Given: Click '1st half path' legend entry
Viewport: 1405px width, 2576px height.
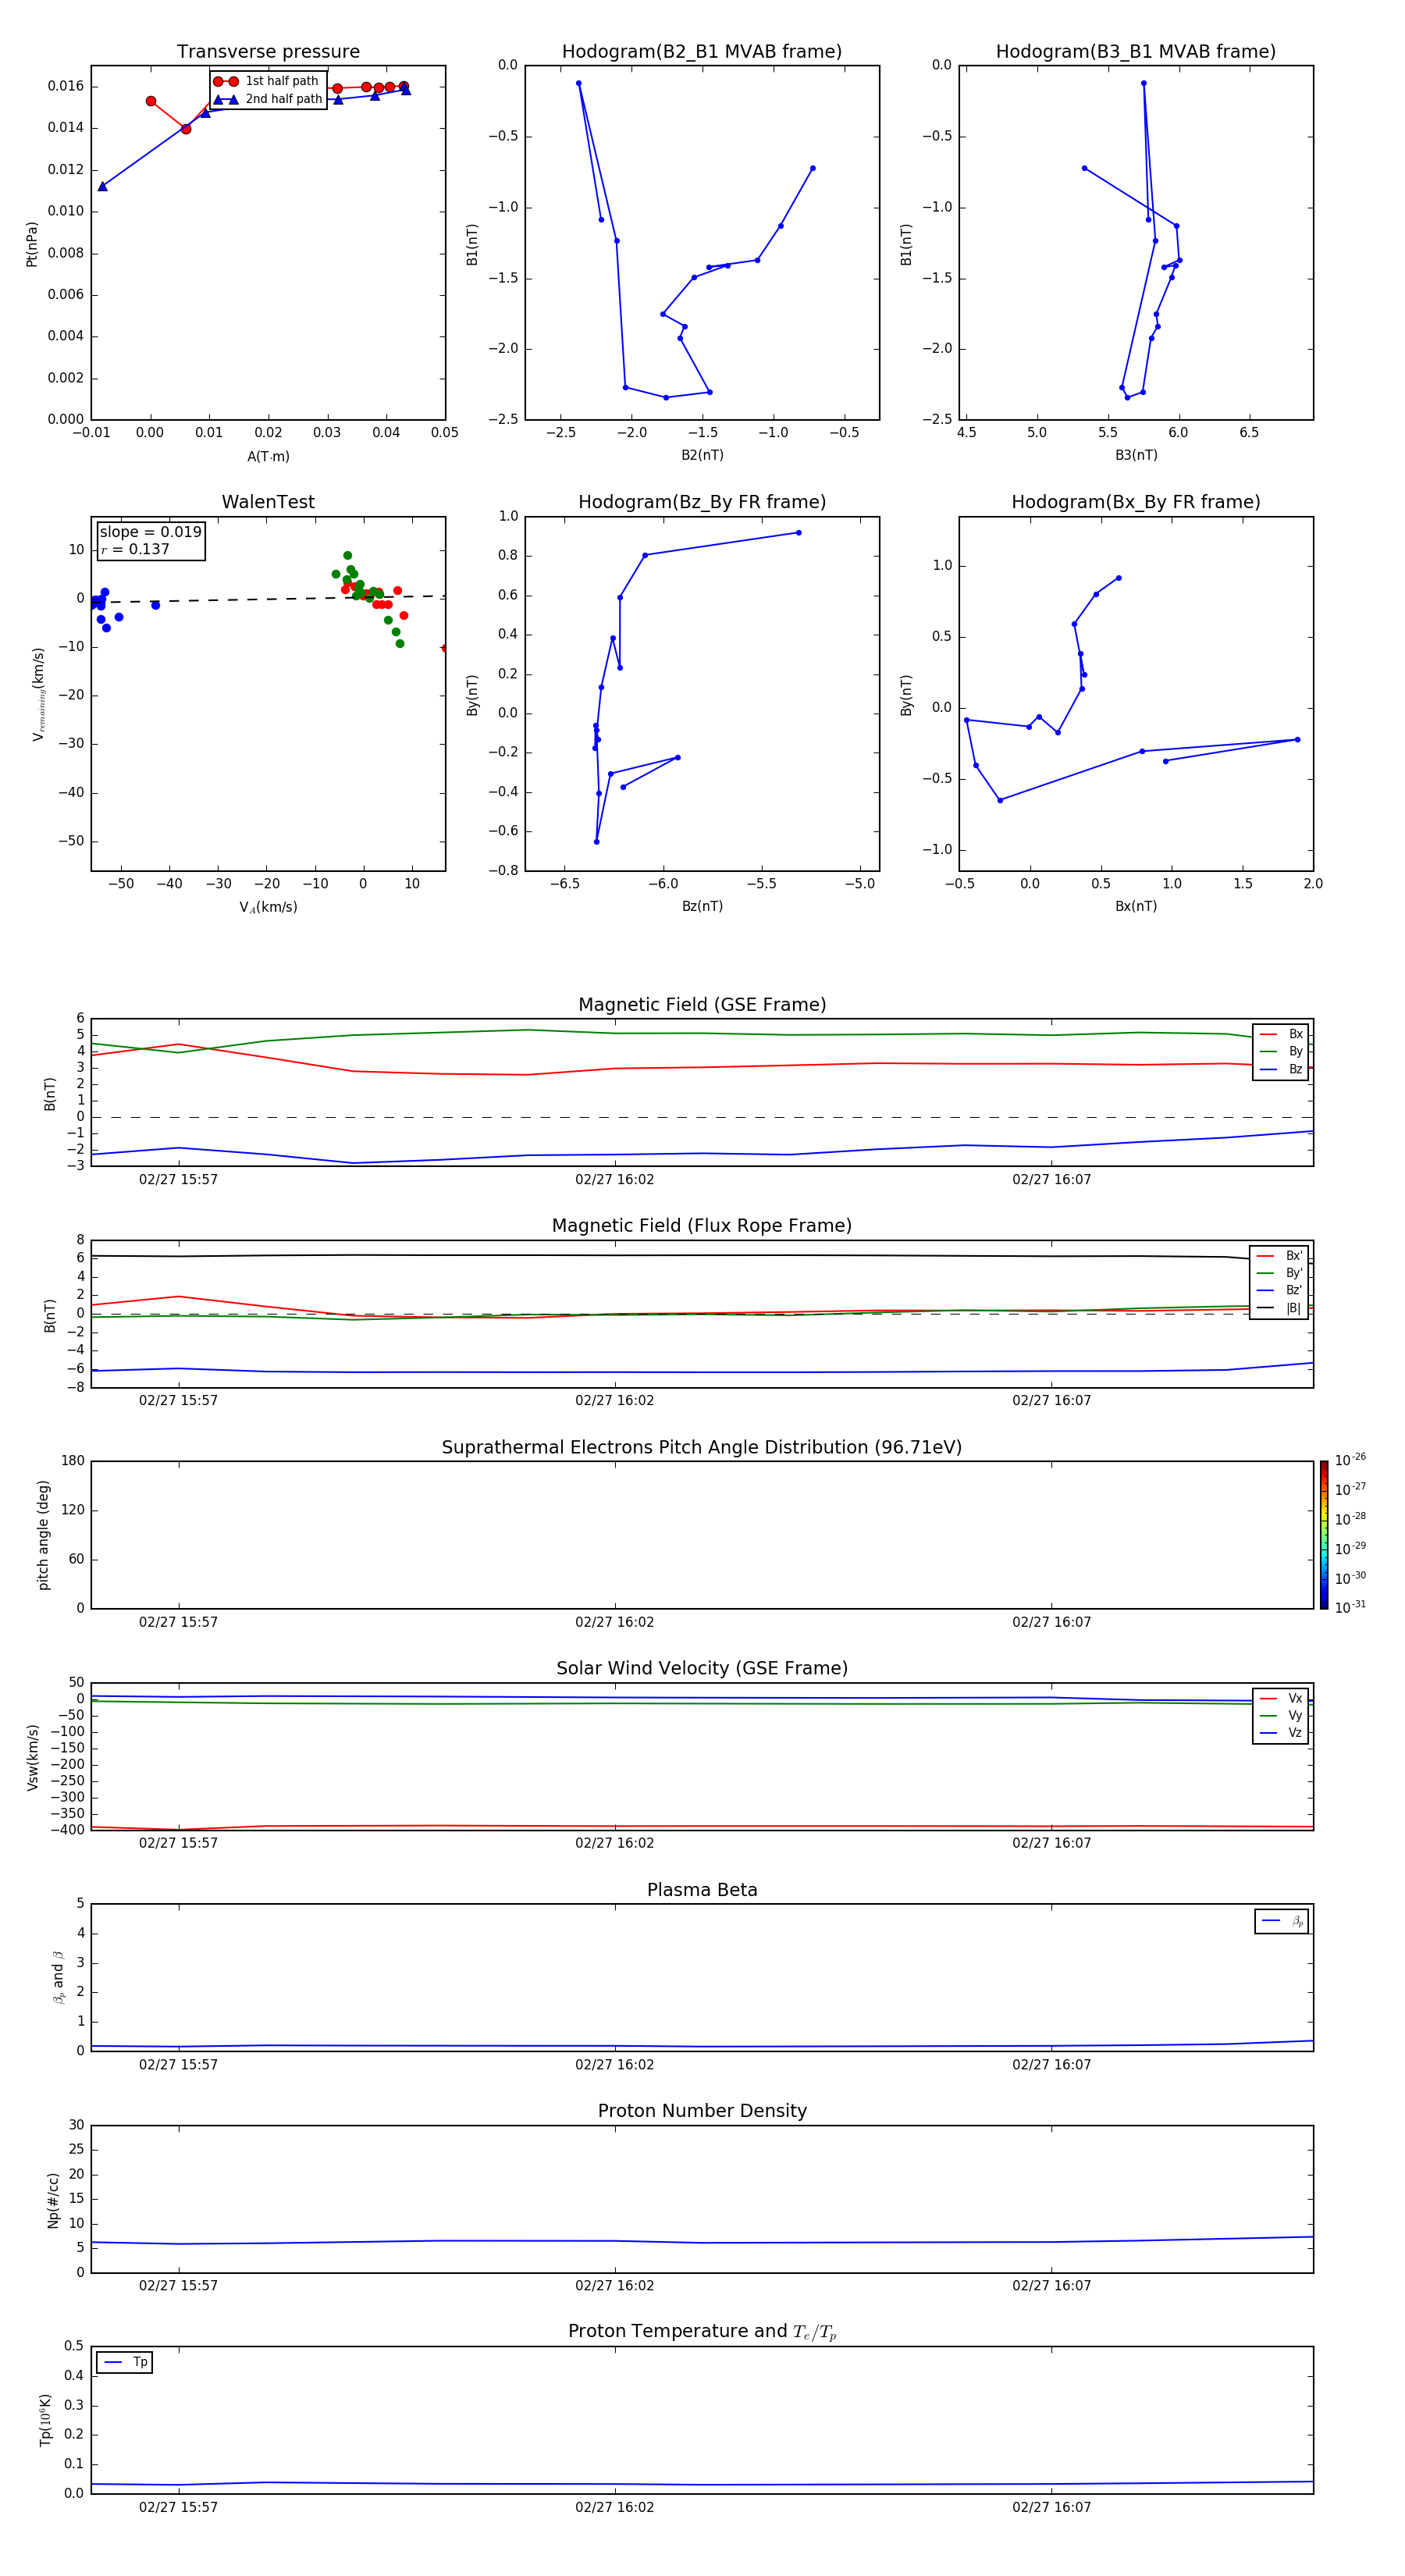Looking at the screenshot, I should coord(267,81).
